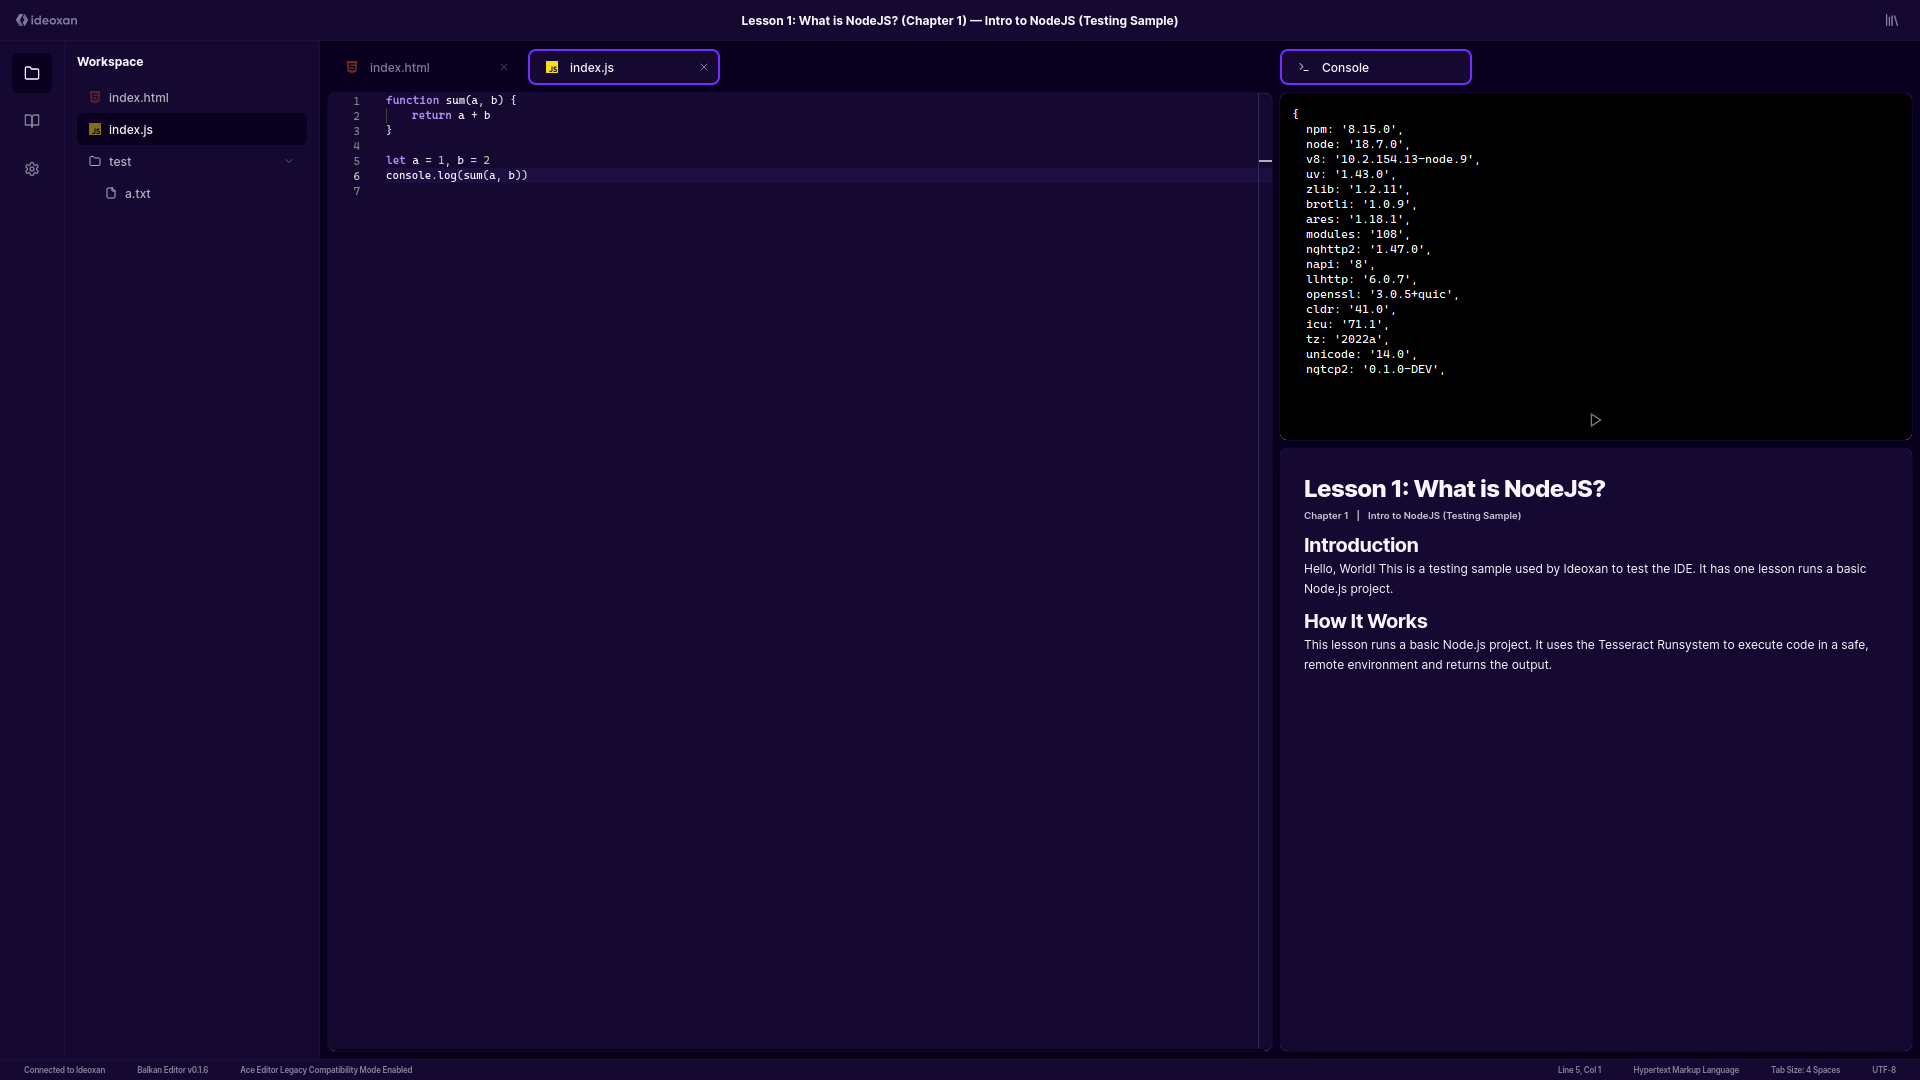Open the Tab Size: 4 Spaces selector
The width and height of the screenshot is (1920, 1080).
pyautogui.click(x=1806, y=1069)
